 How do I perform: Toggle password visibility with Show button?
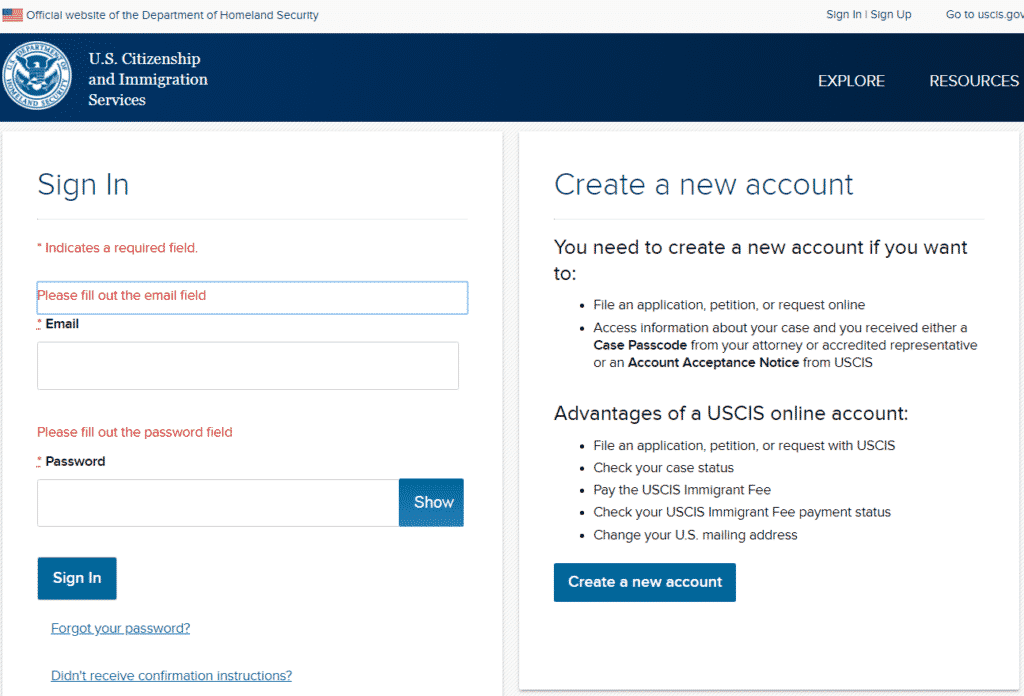point(431,503)
